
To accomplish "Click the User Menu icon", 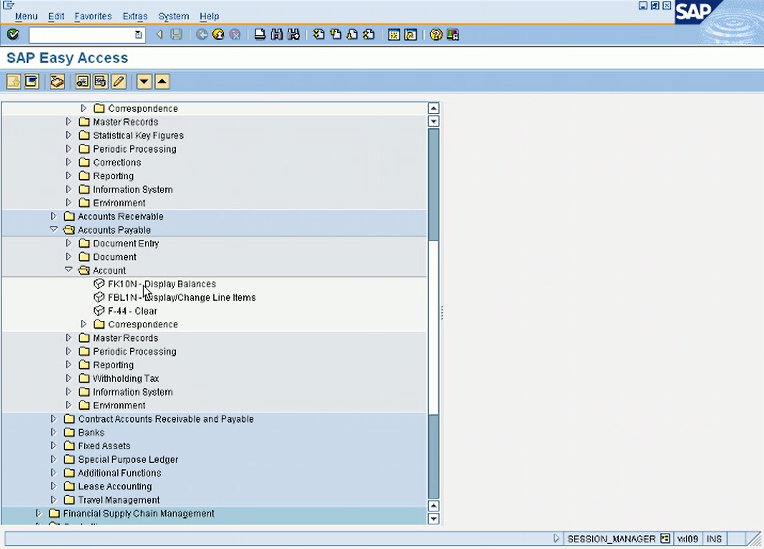I will [x=14, y=81].
